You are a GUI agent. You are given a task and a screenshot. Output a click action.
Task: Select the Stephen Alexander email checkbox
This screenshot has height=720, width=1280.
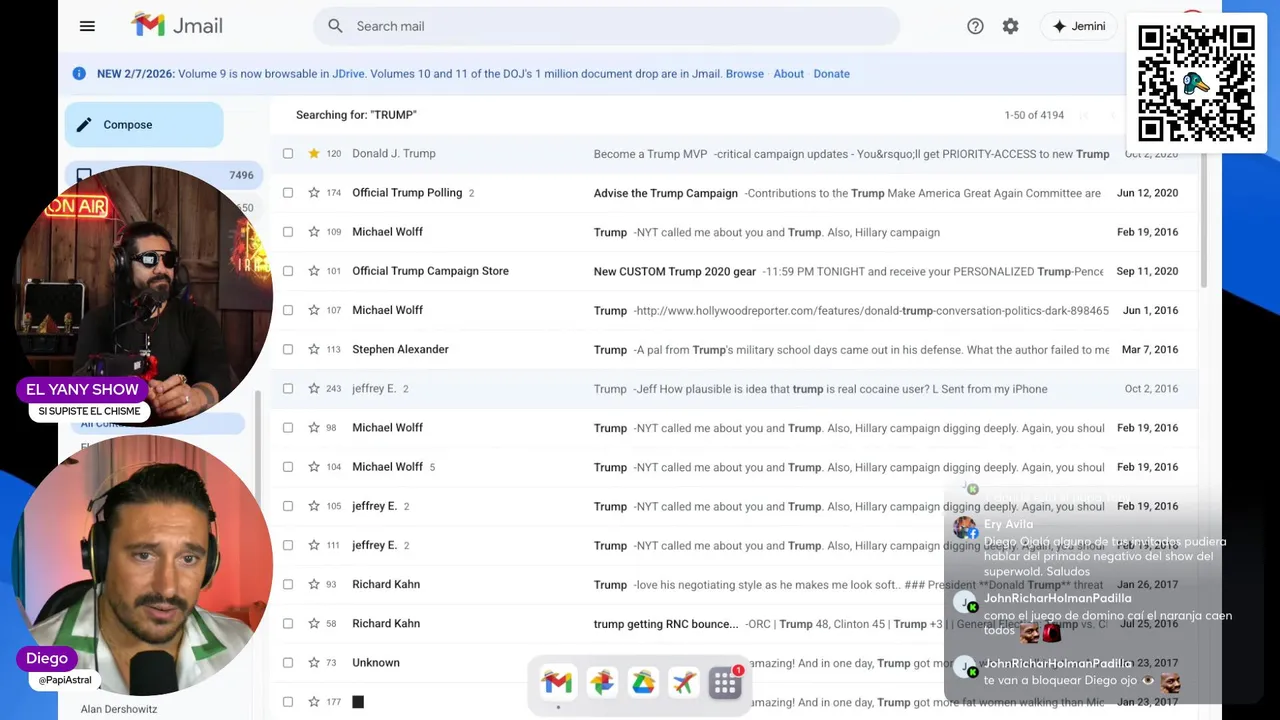tap(288, 350)
